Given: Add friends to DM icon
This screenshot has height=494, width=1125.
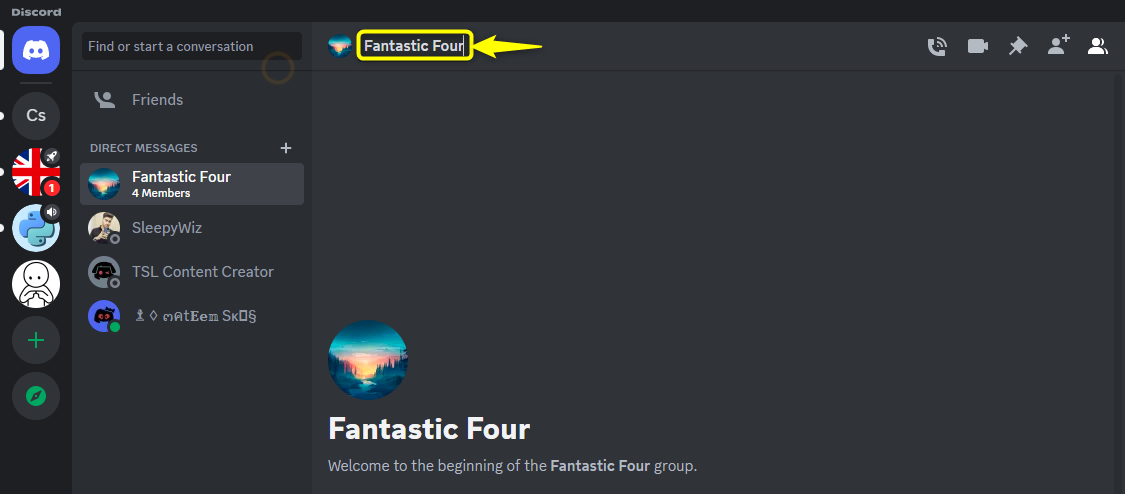Looking at the screenshot, I should coord(1058,45).
